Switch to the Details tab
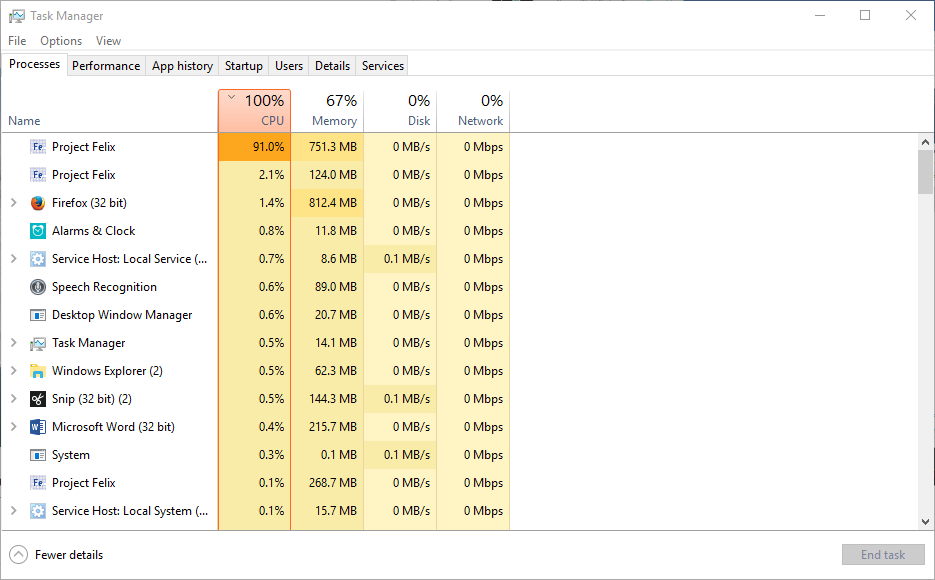Screen dimensions: 935x580 point(332,66)
